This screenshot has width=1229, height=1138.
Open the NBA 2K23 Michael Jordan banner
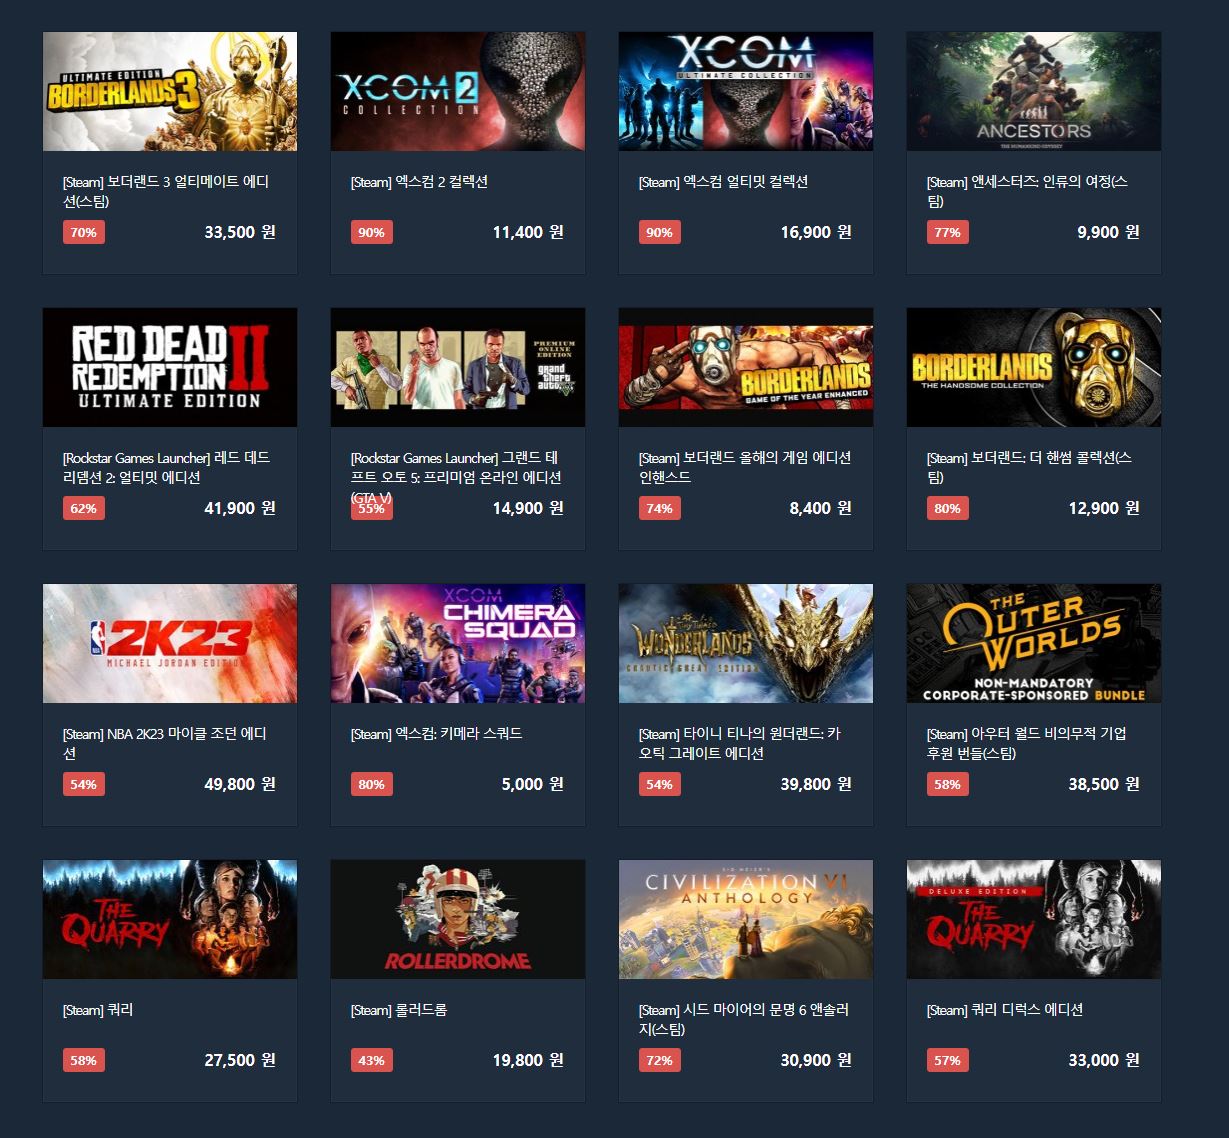point(170,644)
